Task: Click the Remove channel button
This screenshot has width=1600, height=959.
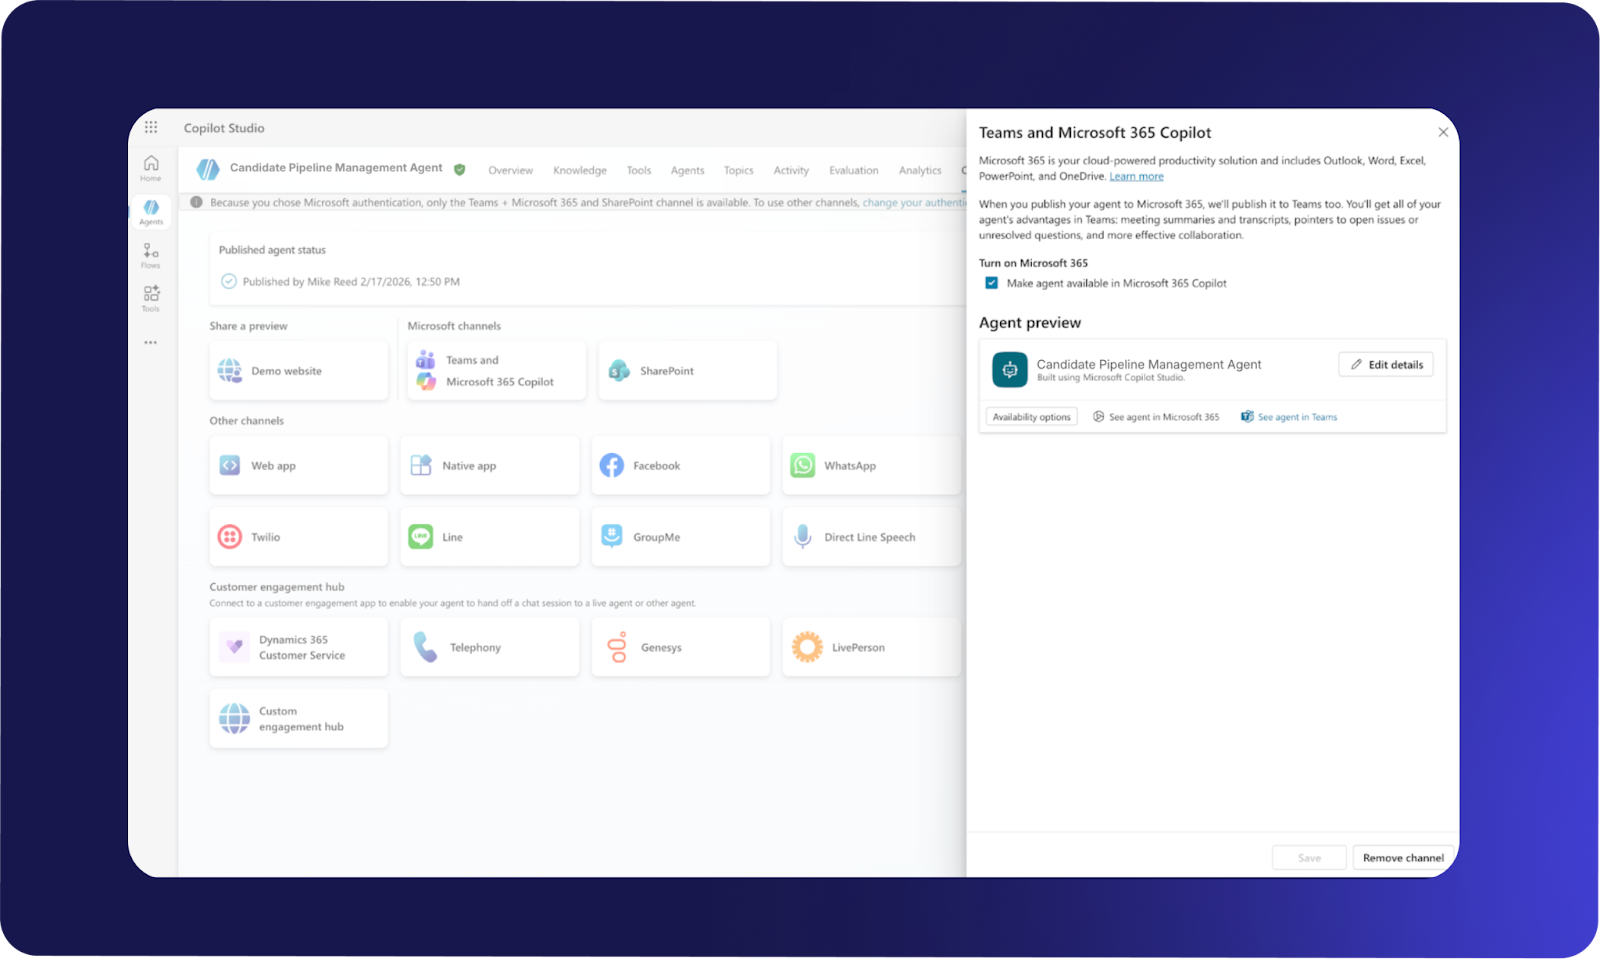Action: (x=1402, y=858)
